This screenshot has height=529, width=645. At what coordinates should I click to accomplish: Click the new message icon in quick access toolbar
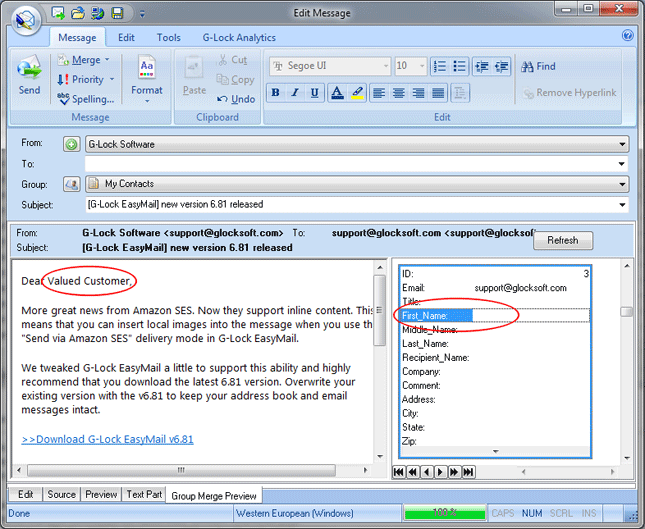[58, 13]
